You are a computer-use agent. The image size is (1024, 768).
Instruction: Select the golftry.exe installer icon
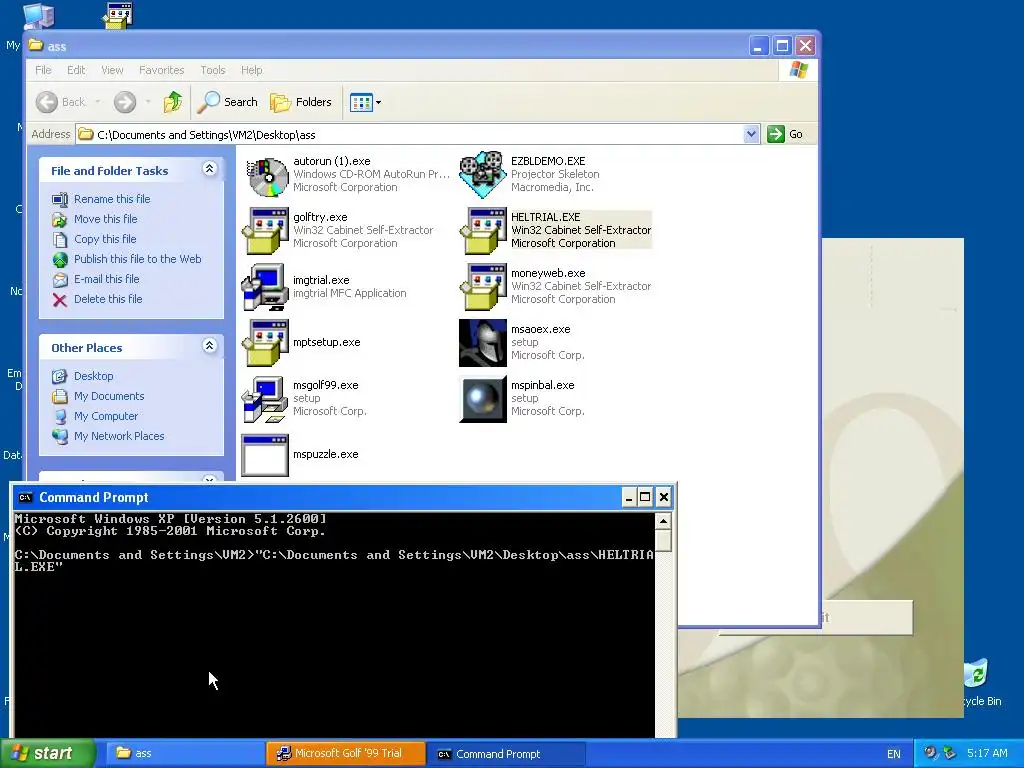coord(265,231)
